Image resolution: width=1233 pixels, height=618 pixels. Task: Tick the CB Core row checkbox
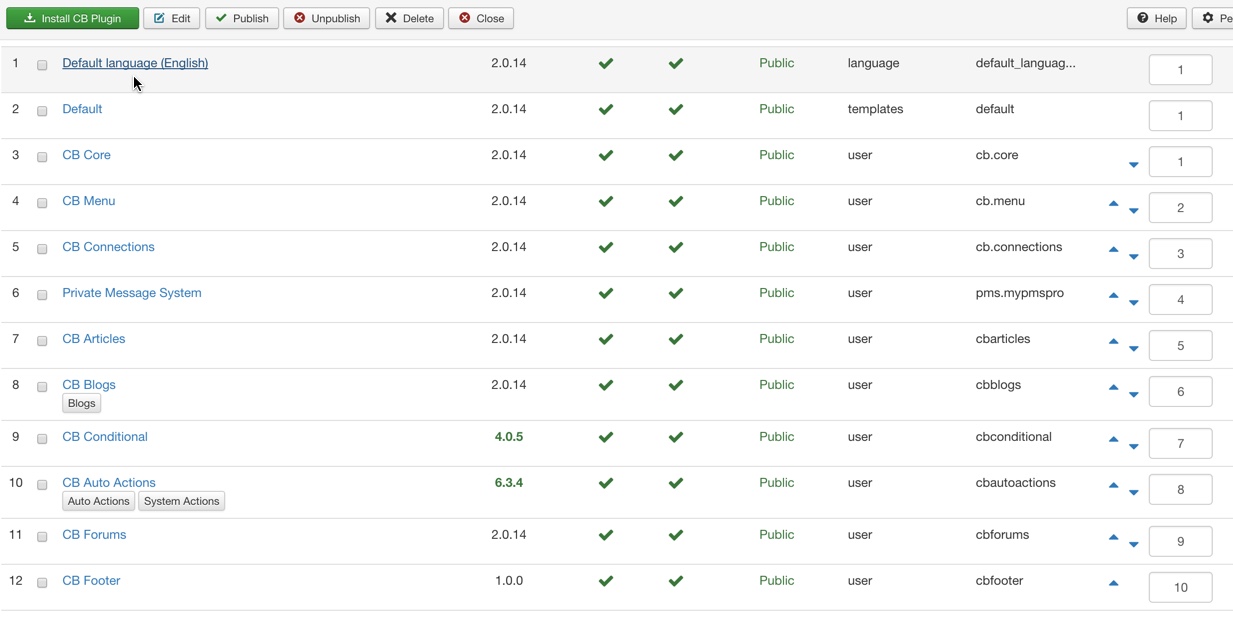click(42, 157)
